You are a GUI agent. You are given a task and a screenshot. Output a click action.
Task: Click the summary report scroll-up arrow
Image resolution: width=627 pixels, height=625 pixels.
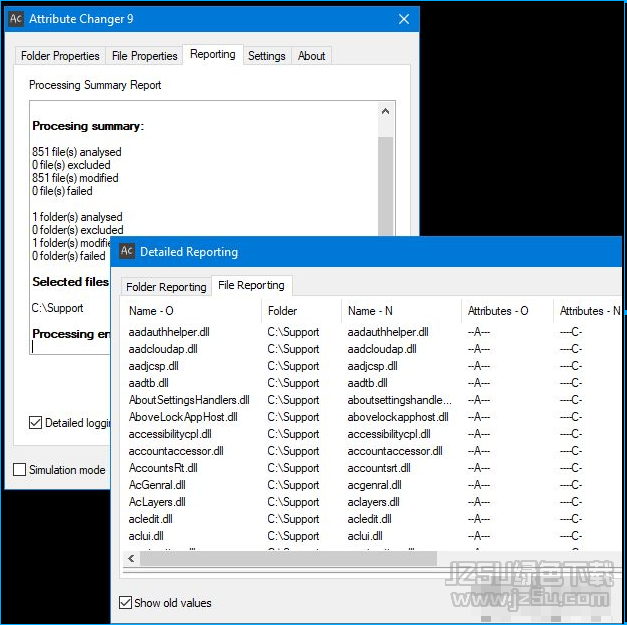coord(385,111)
